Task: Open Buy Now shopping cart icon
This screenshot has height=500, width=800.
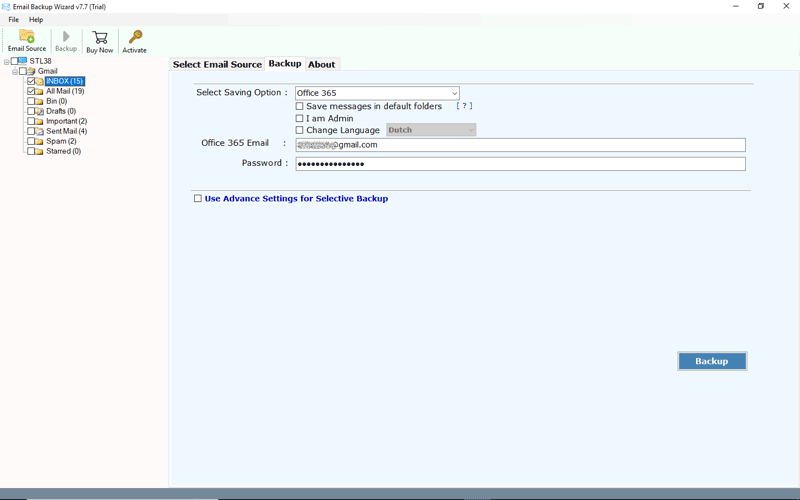Action: (99, 37)
